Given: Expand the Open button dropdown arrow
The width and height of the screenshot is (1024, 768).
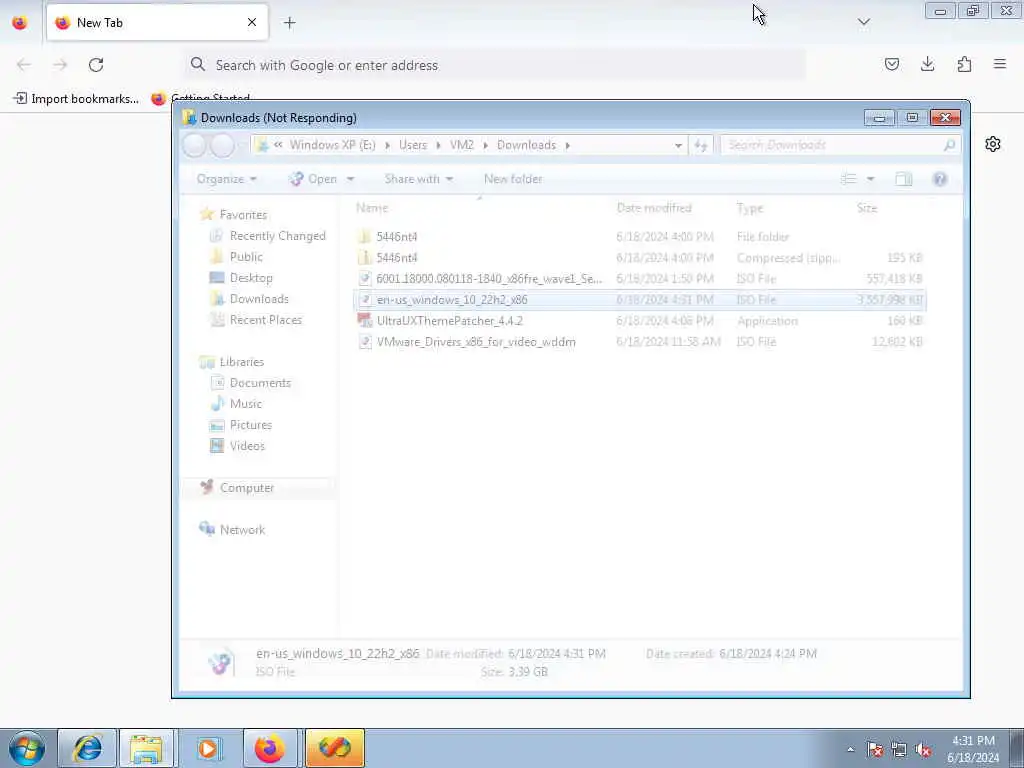Looking at the screenshot, I should (x=350, y=179).
